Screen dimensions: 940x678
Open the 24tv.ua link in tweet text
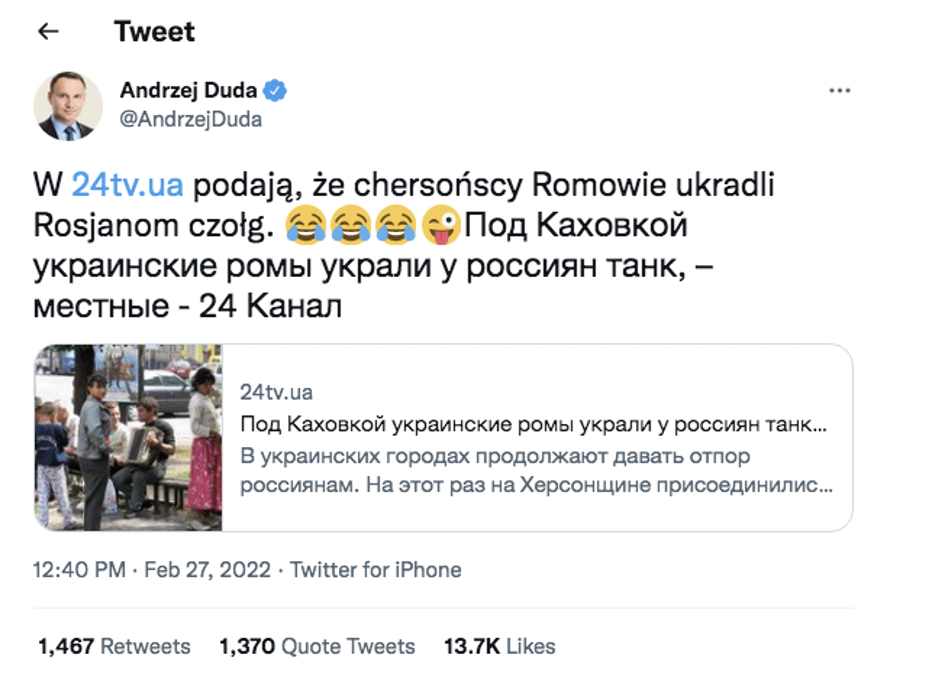(x=127, y=185)
